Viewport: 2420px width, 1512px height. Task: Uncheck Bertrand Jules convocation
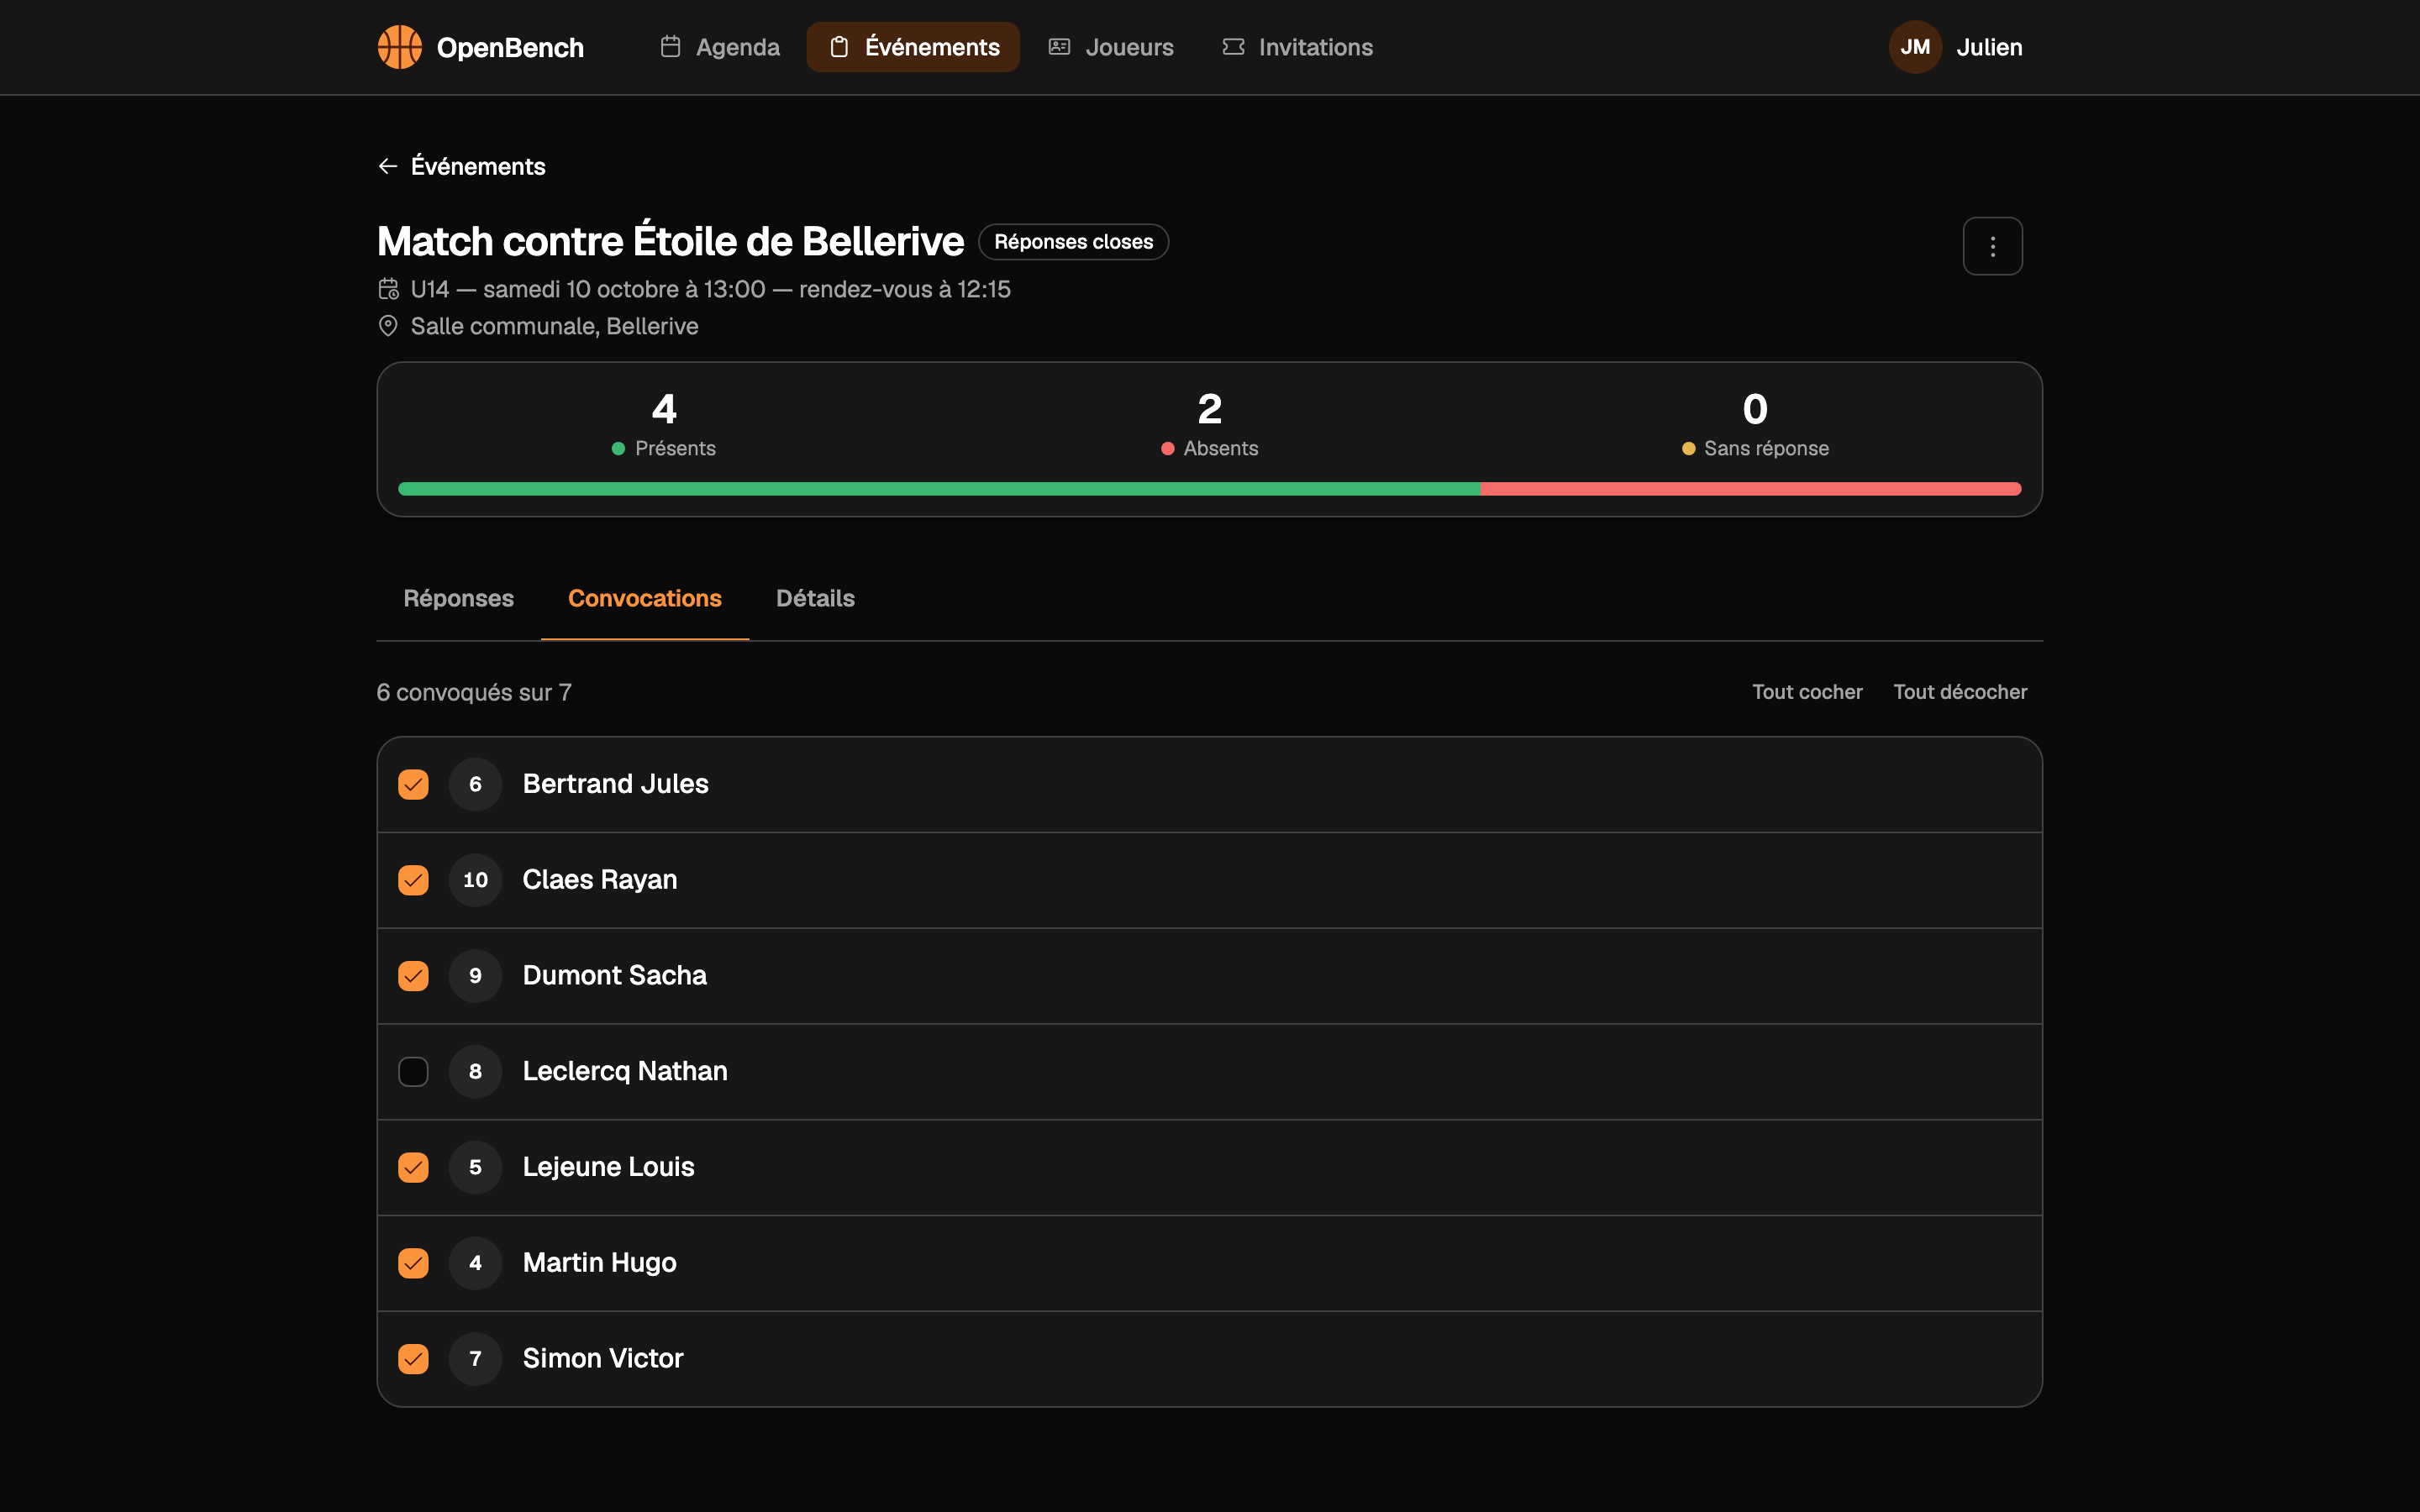[413, 784]
